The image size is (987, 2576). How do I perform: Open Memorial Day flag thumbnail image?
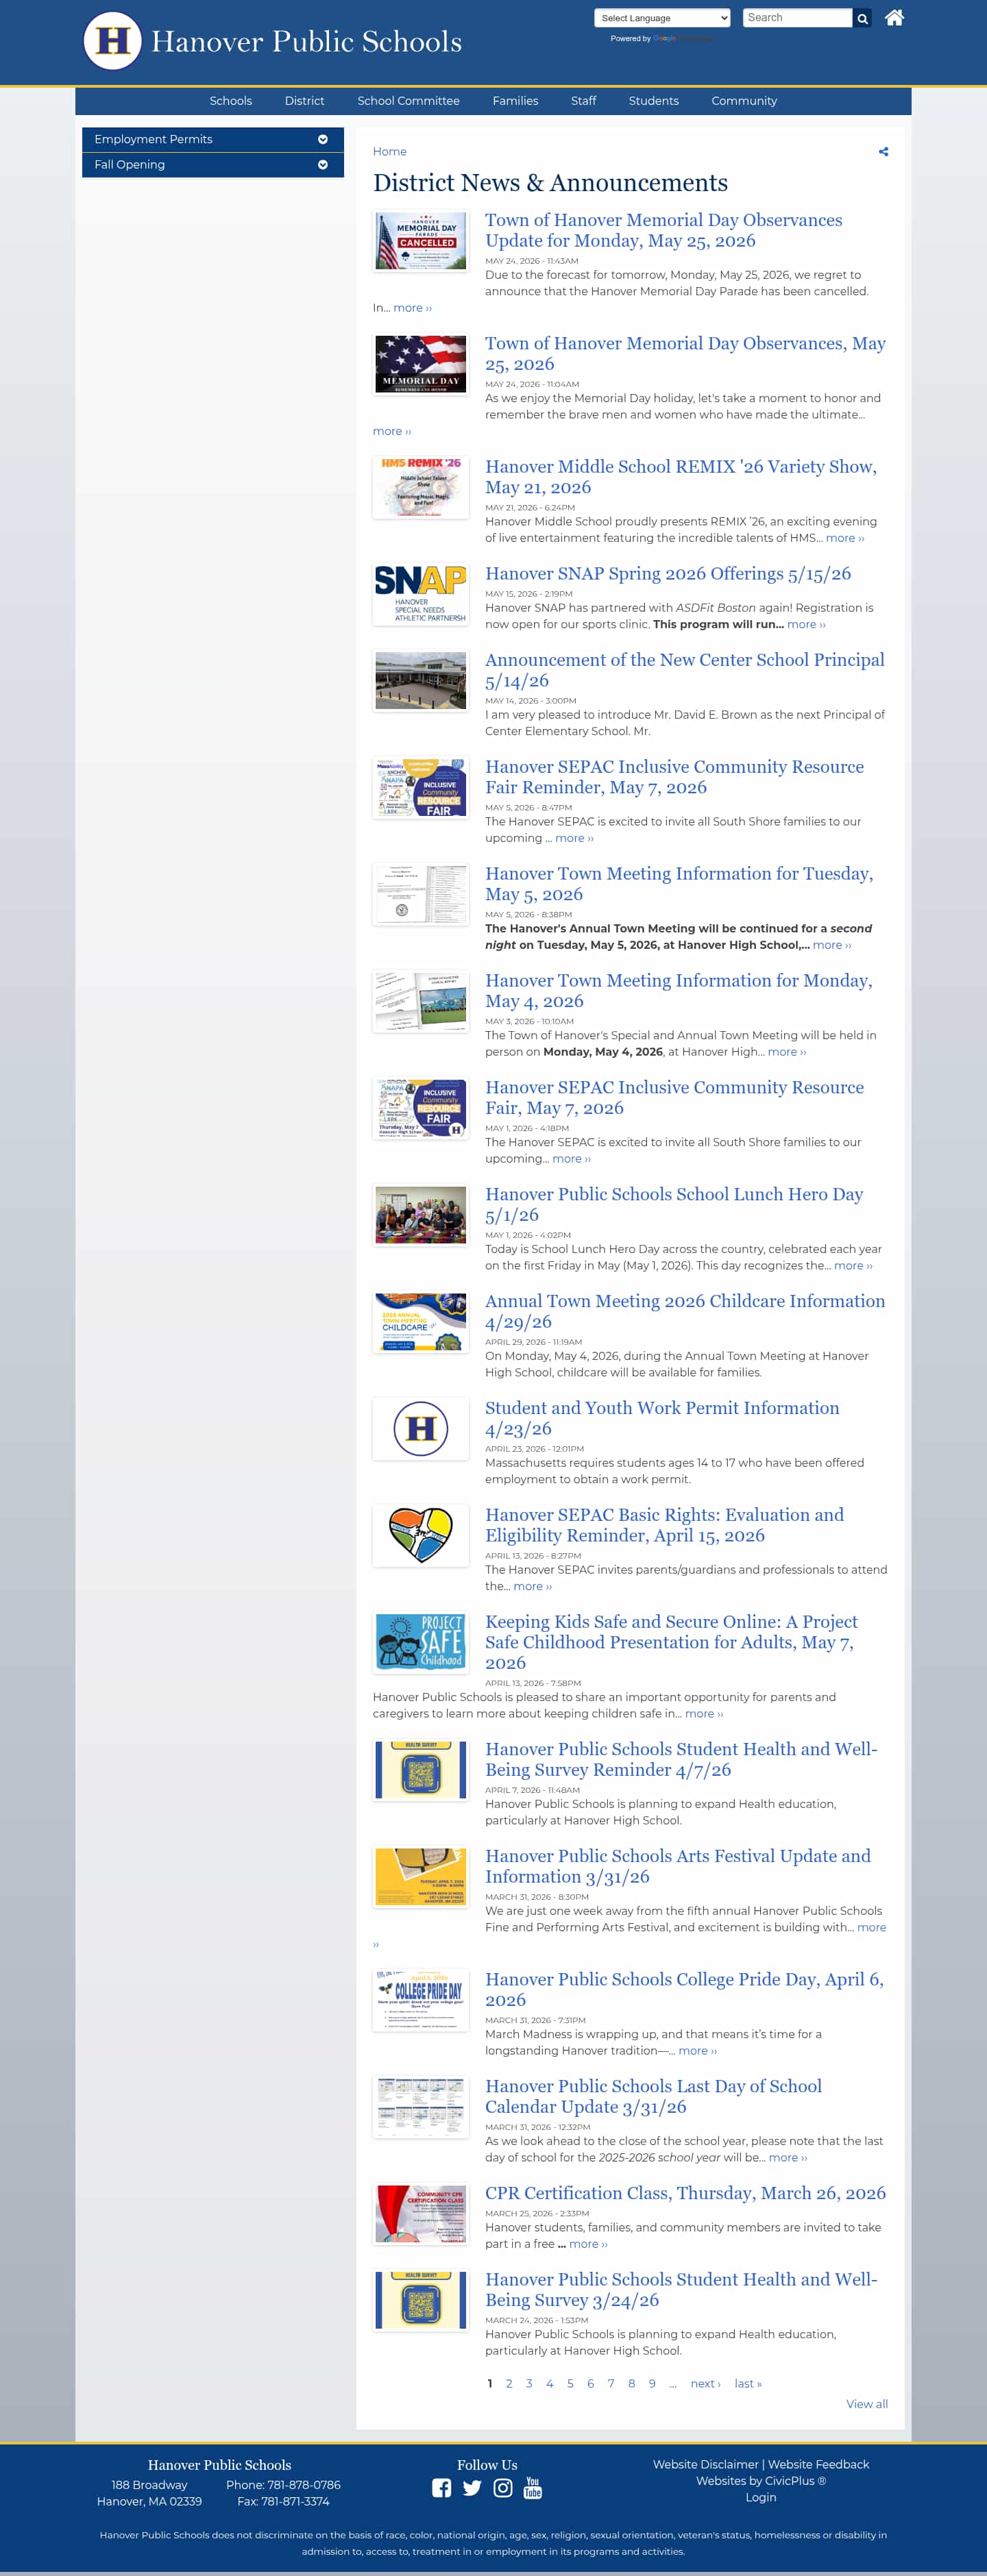pos(421,364)
